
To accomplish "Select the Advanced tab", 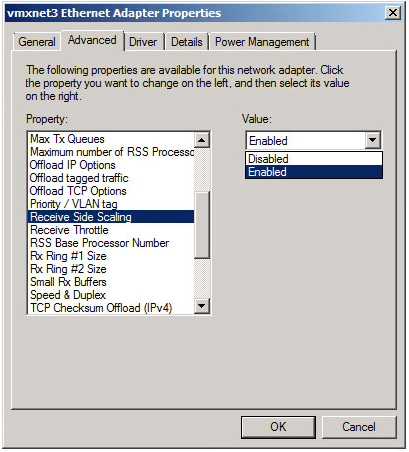I will tap(92, 40).
